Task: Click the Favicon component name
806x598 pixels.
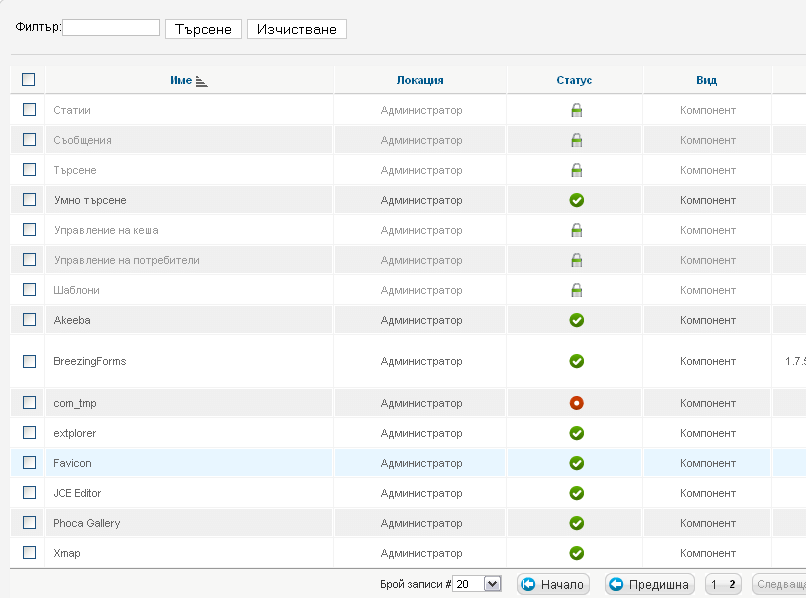Action: pyautogui.click(x=72, y=463)
